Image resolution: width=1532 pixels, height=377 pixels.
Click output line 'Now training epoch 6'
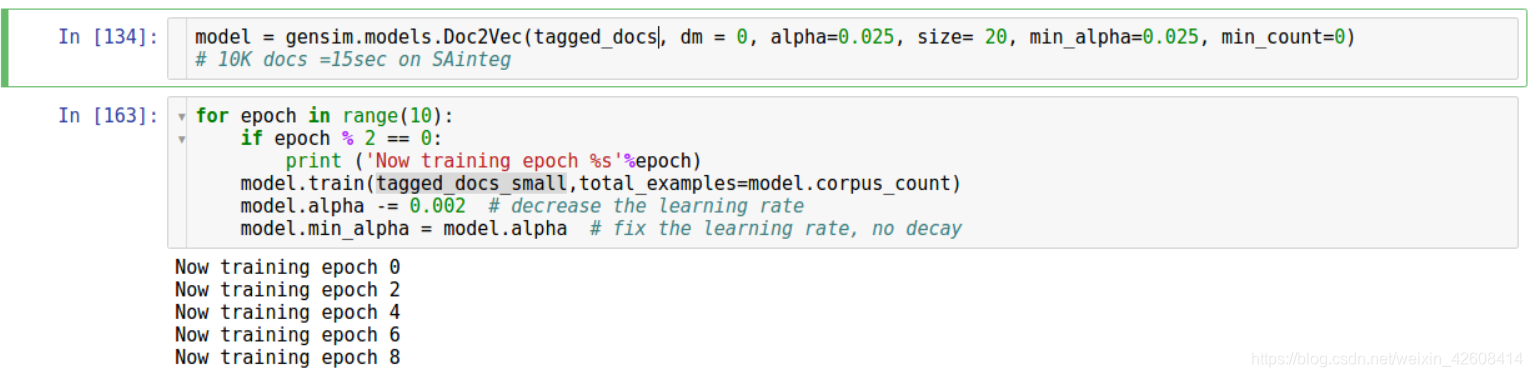pos(288,335)
